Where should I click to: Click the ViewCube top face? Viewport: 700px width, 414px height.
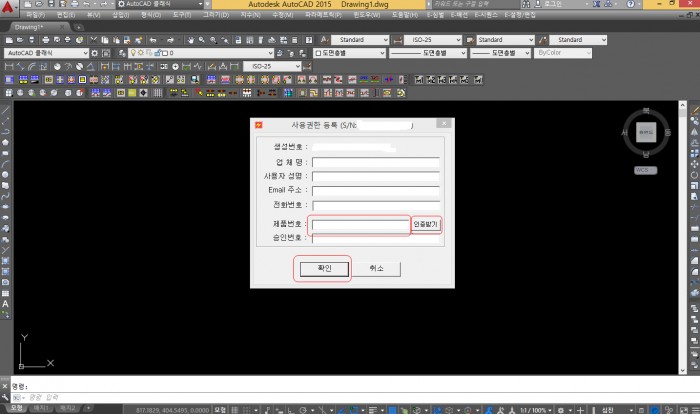coord(646,132)
